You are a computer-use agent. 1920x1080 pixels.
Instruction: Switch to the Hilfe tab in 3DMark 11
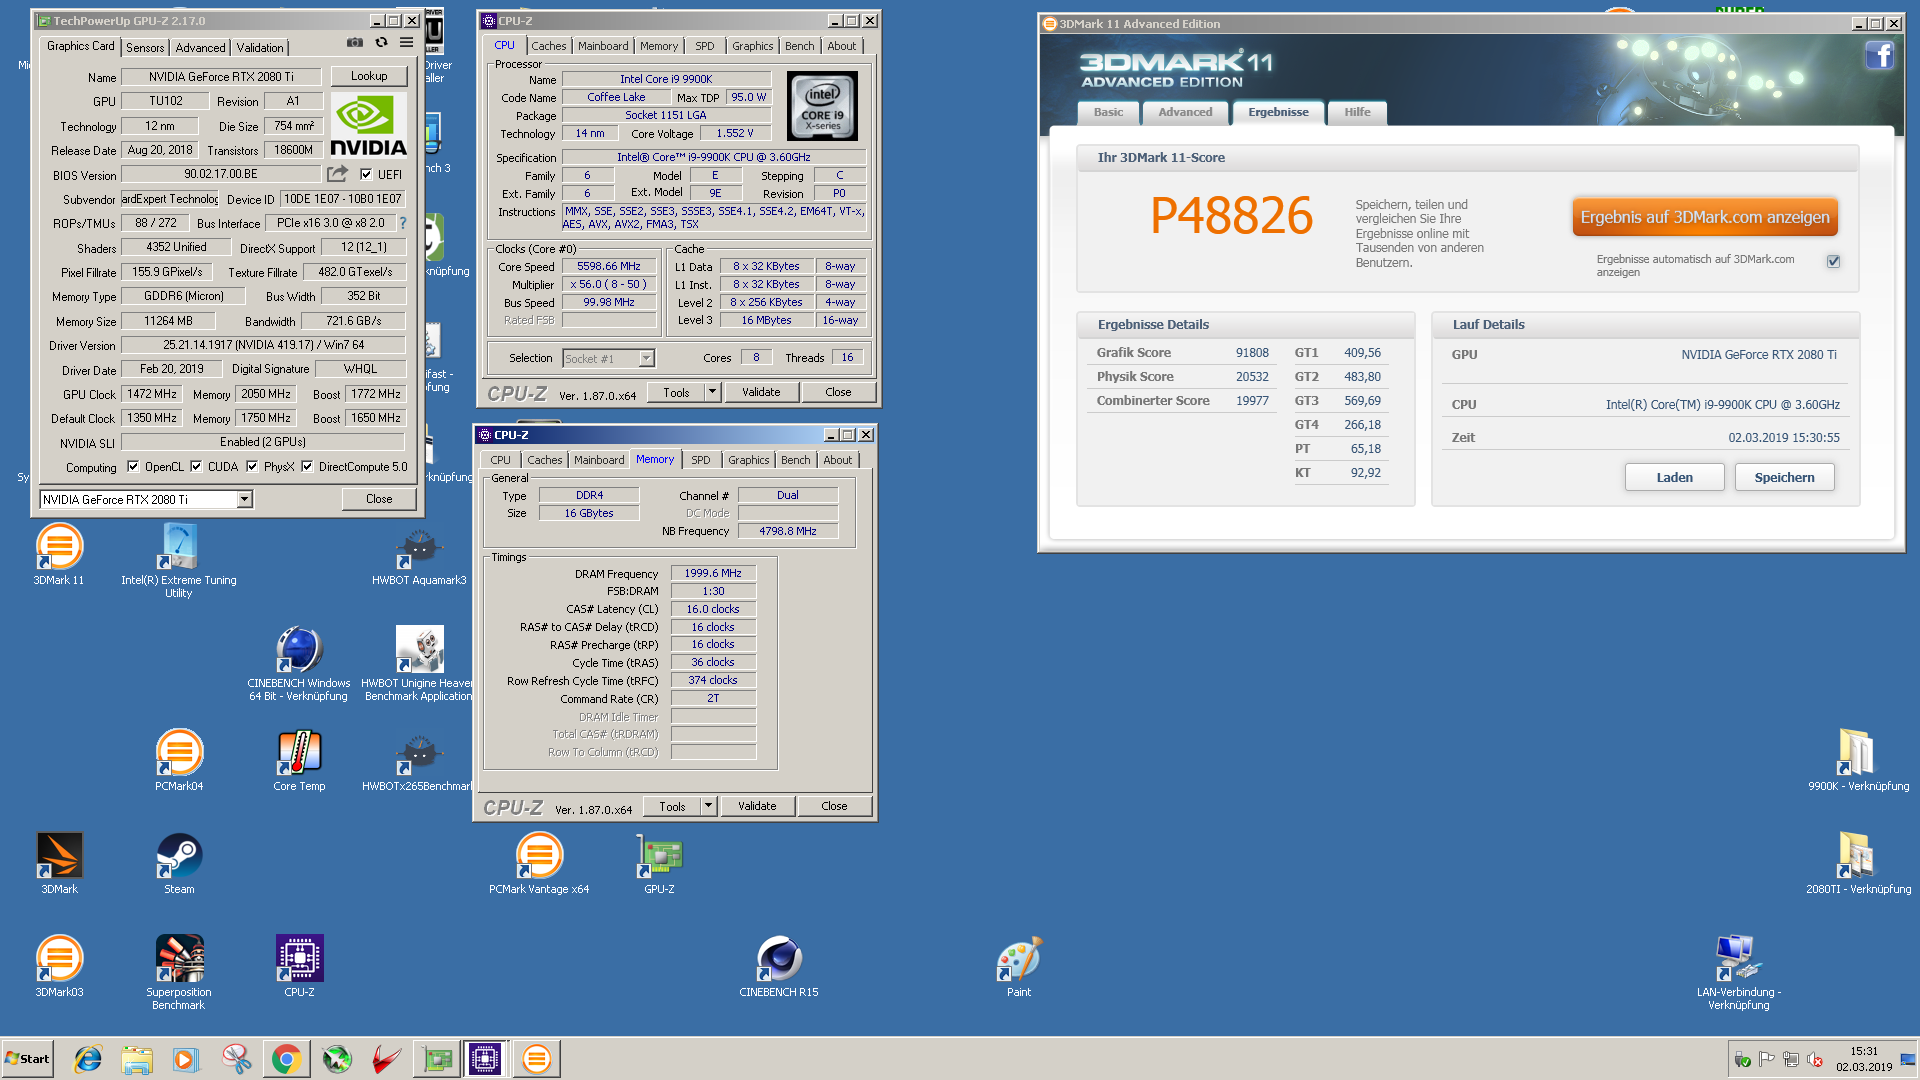click(x=1357, y=112)
